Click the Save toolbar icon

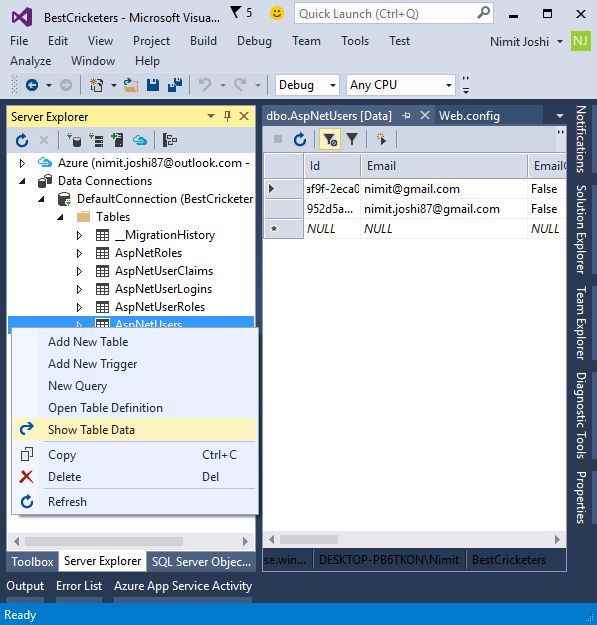click(x=153, y=85)
